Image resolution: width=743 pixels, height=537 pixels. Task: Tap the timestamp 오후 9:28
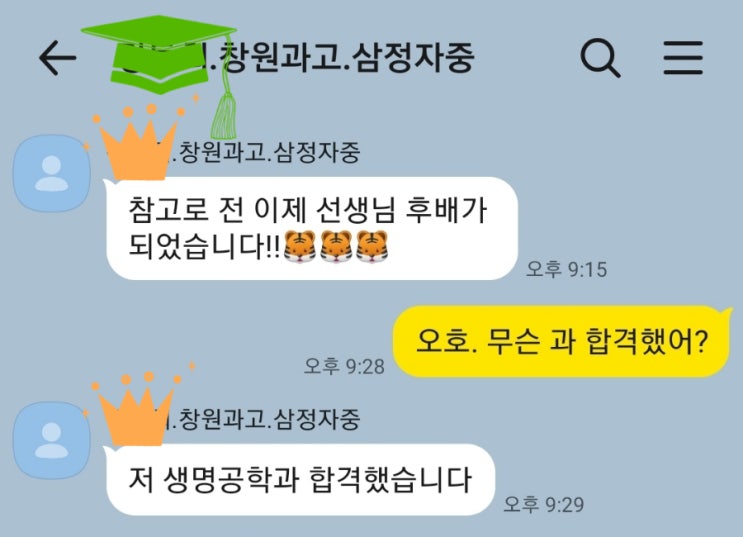344,366
